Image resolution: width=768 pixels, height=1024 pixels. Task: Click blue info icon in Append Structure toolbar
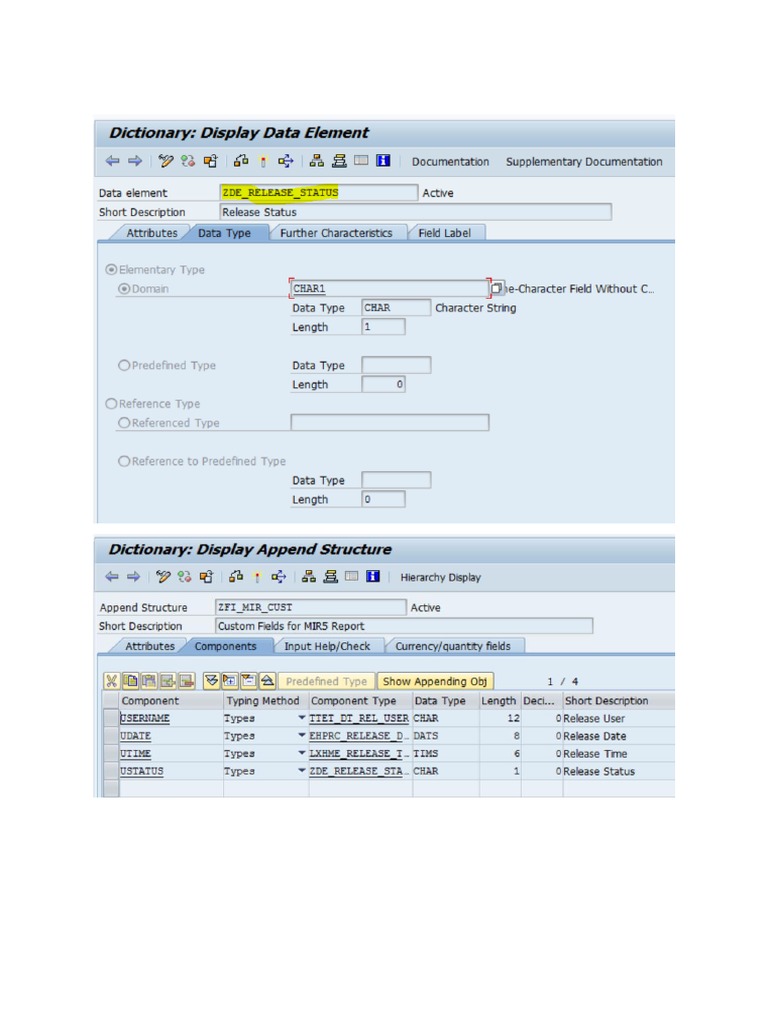coord(372,577)
